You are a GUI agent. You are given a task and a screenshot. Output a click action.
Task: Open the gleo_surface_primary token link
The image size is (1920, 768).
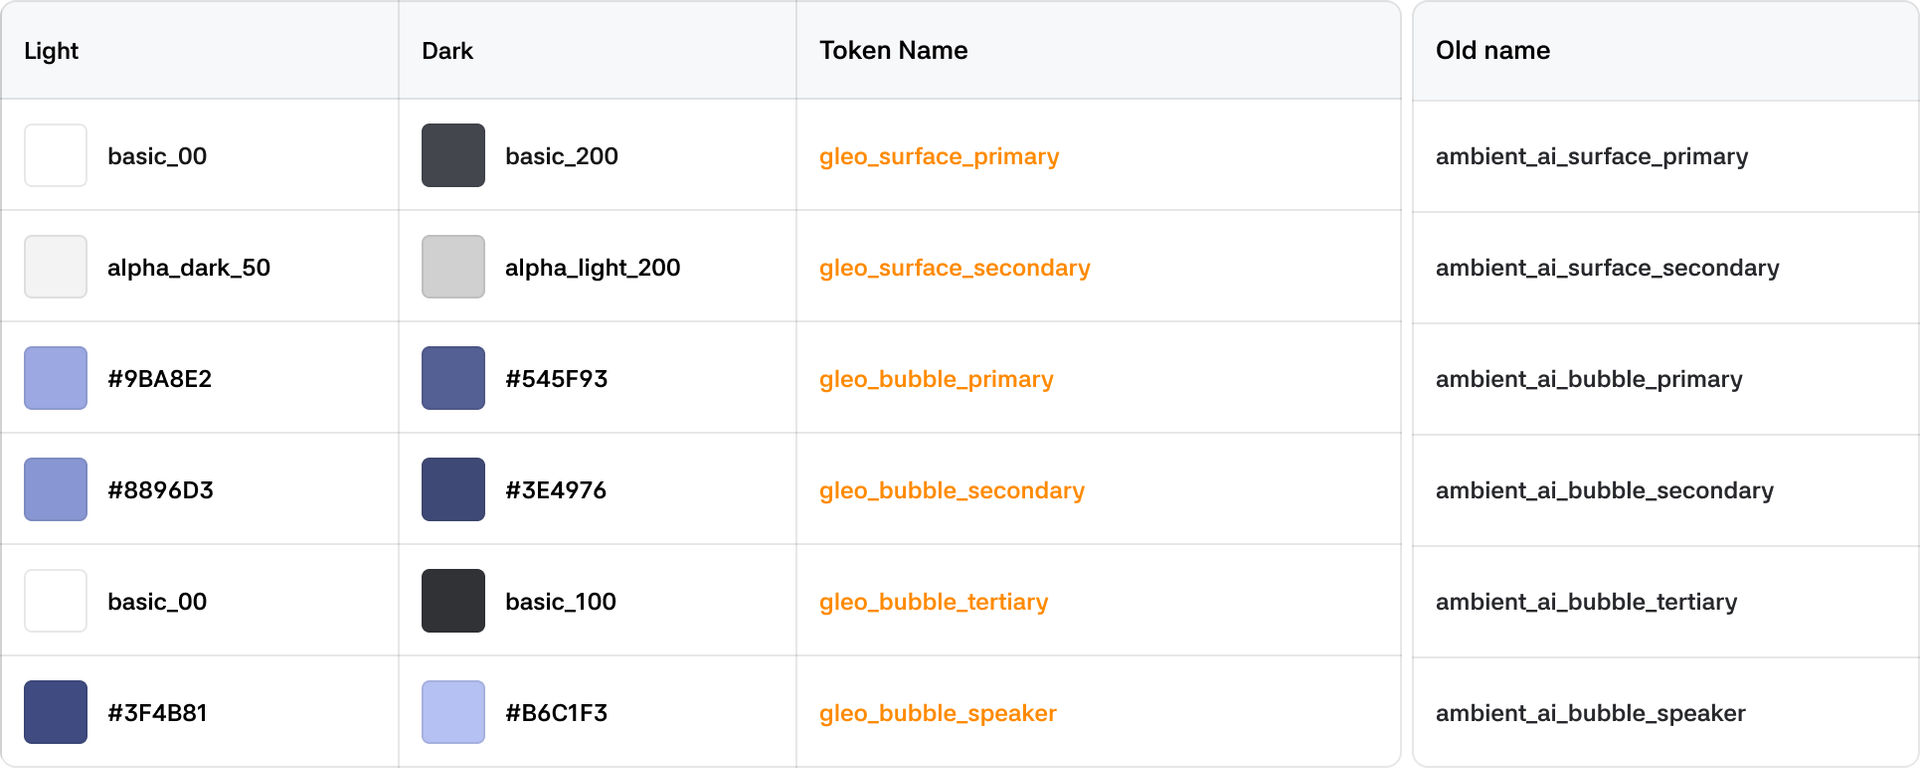coord(939,156)
